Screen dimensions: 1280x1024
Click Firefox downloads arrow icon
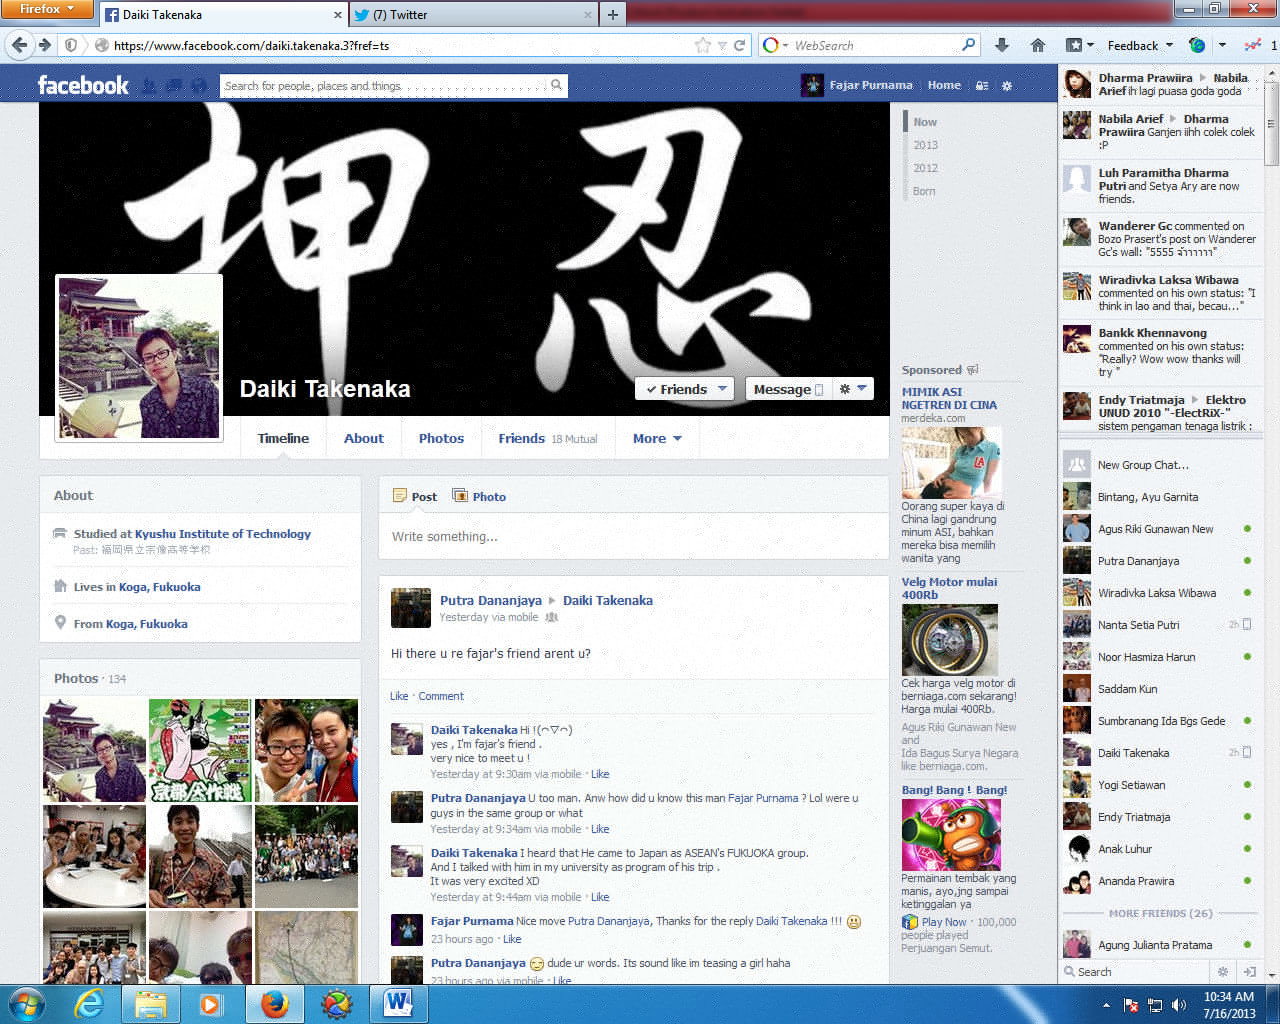point(1002,45)
